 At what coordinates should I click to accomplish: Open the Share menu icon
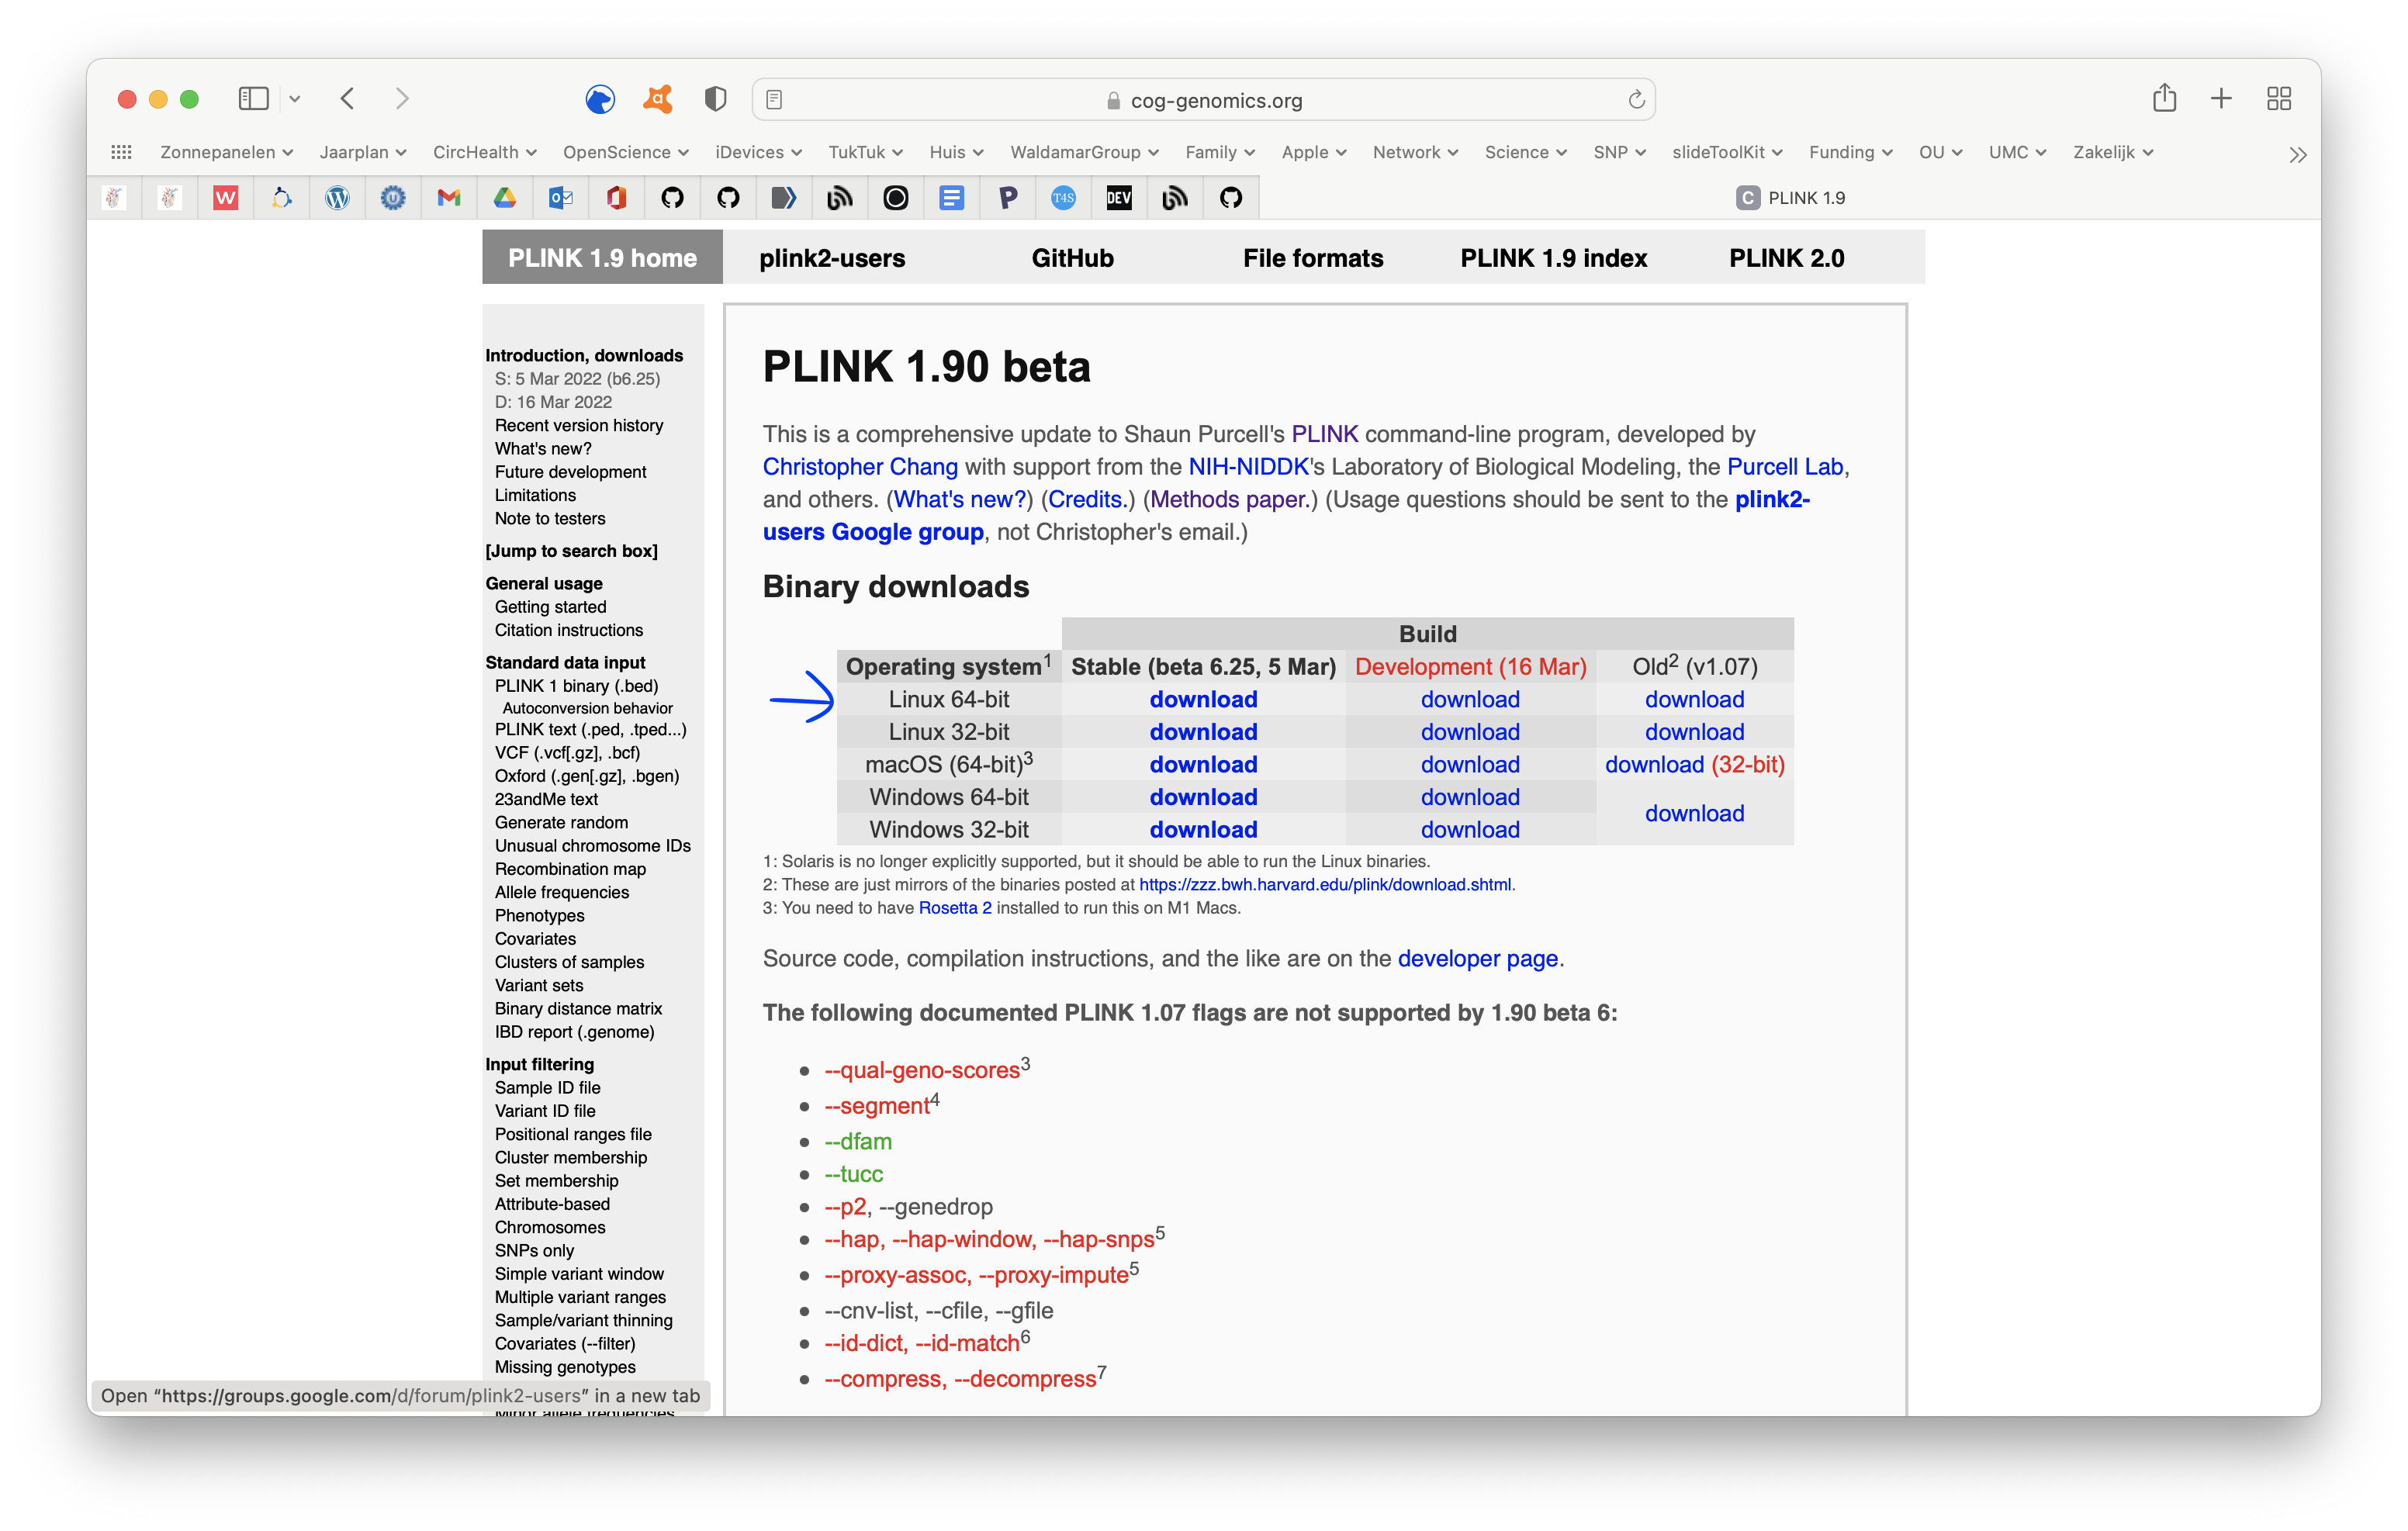[2164, 97]
